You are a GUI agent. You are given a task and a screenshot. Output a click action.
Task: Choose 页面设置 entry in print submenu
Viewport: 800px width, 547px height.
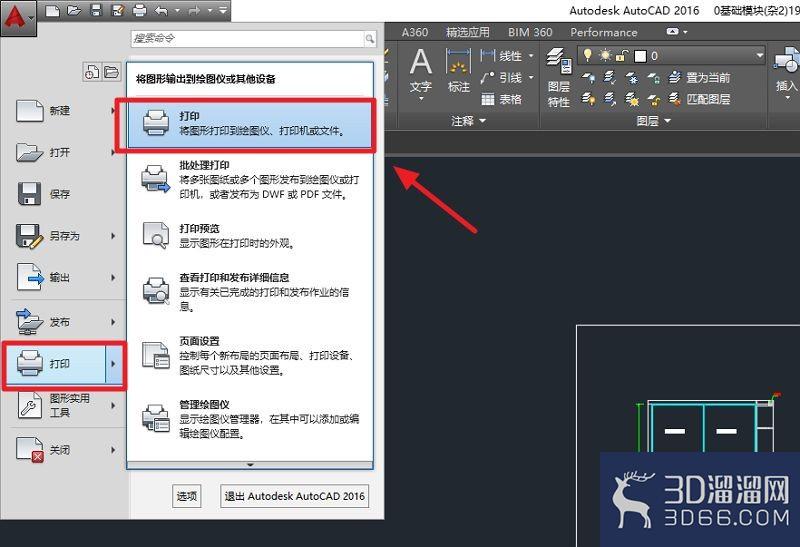click(x=250, y=355)
